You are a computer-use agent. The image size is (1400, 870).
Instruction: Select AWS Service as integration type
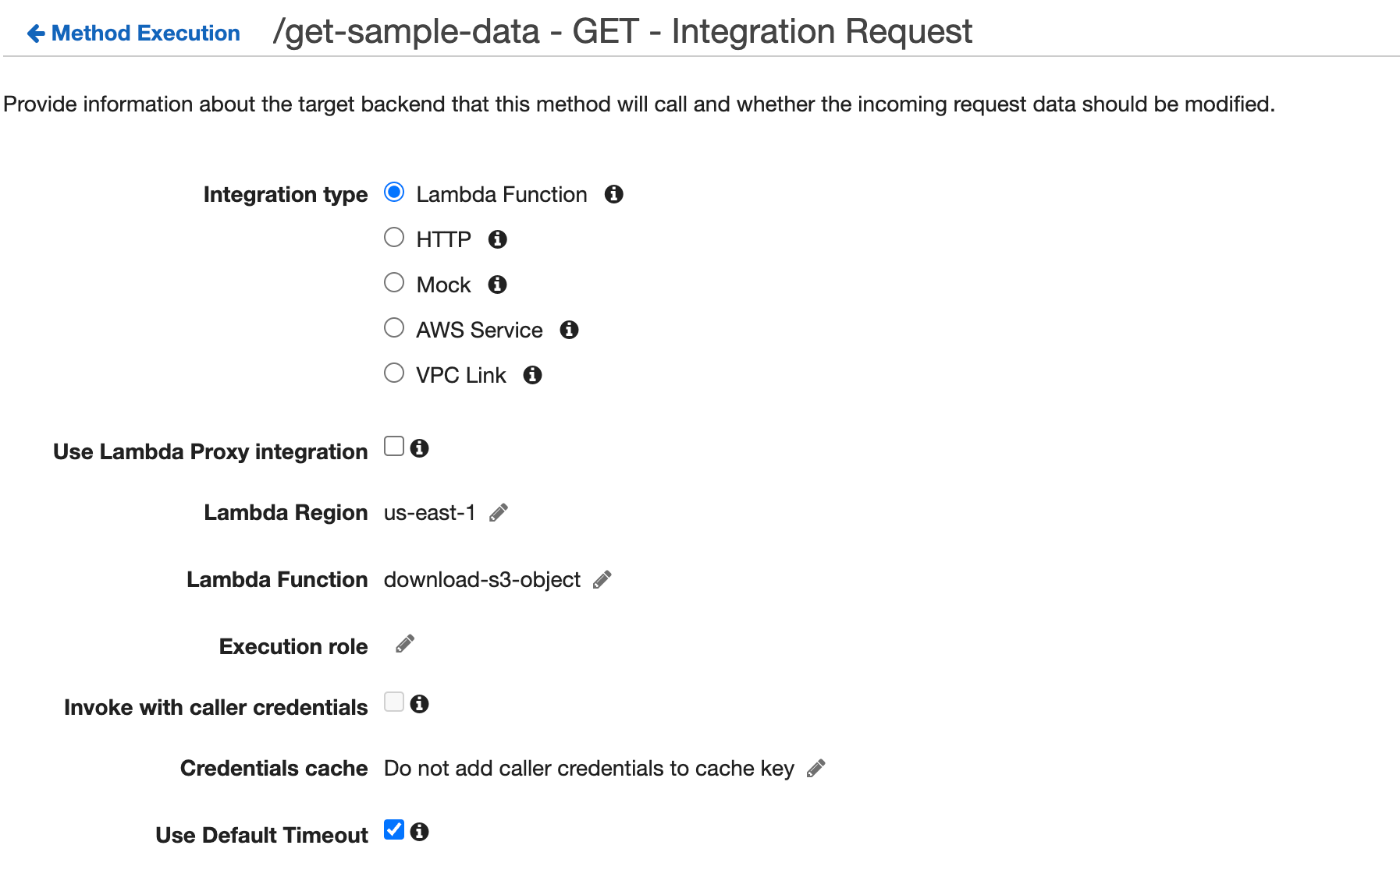pyautogui.click(x=394, y=328)
